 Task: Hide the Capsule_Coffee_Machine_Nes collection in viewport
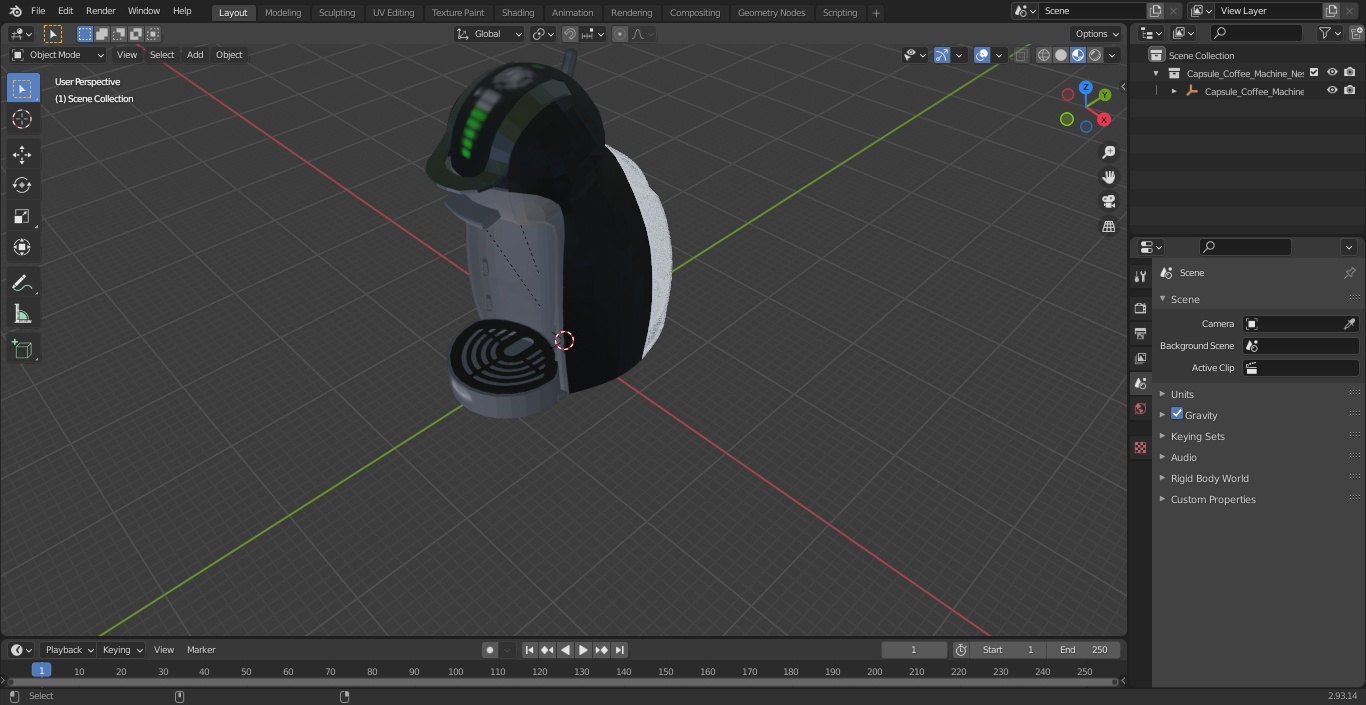pyautogui.click(x=1332, y=73)
